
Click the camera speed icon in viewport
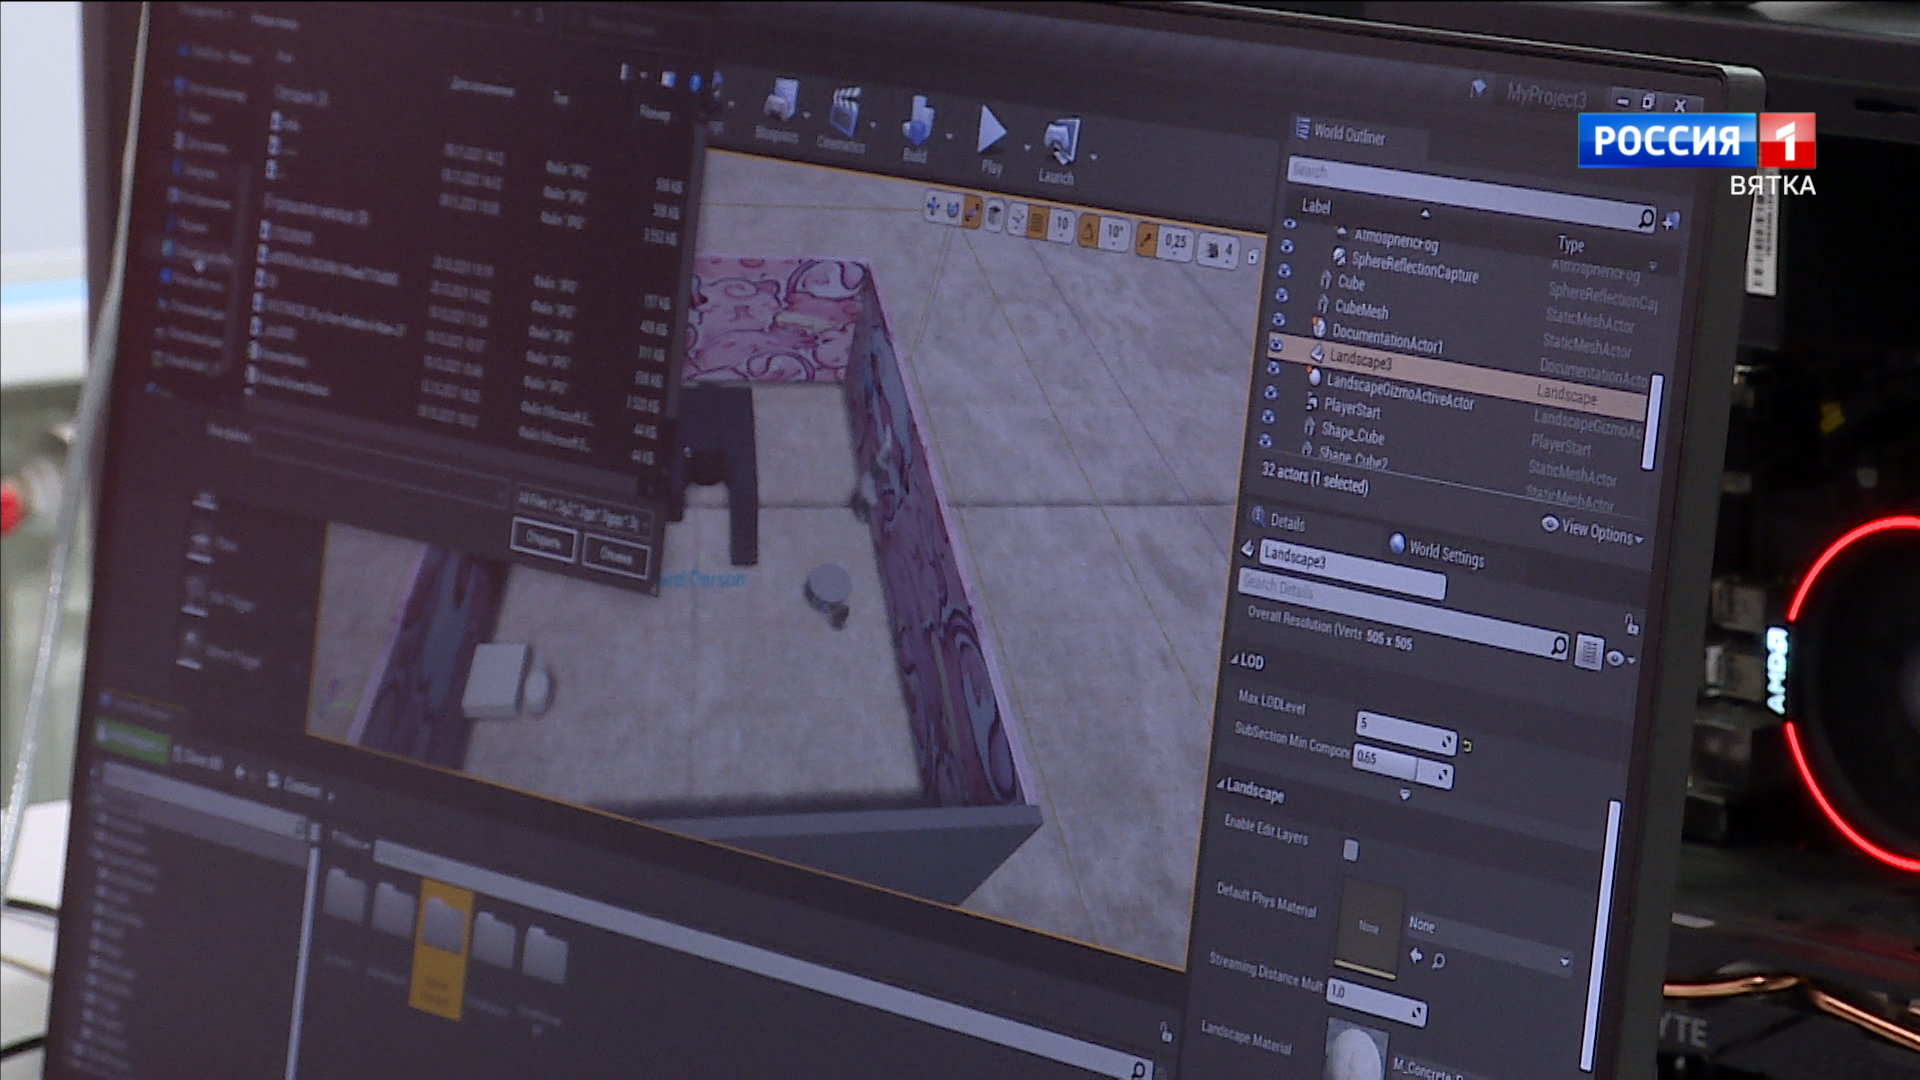[1213, 250]
